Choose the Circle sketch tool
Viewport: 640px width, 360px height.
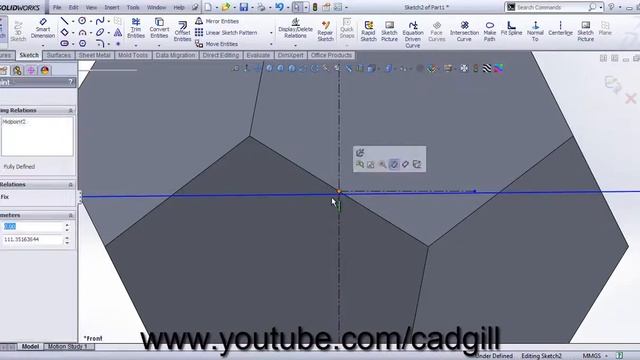[82, 21]
